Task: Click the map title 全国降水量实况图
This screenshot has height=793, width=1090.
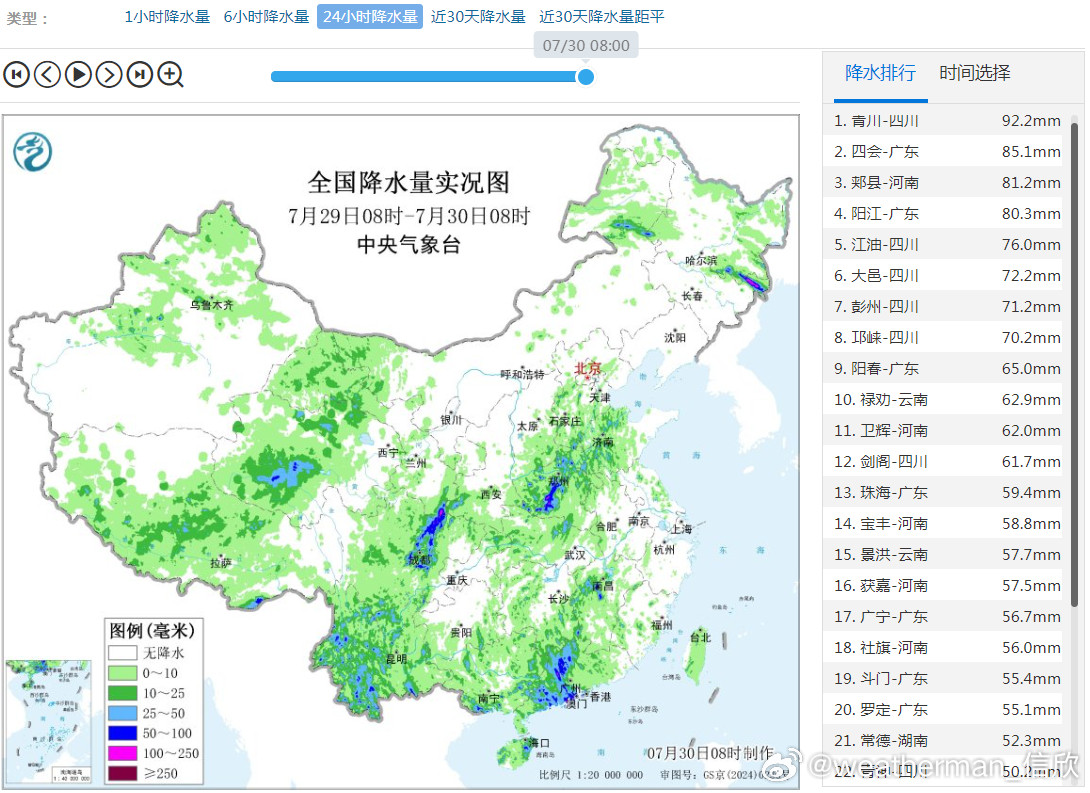Action: point(409,183)
